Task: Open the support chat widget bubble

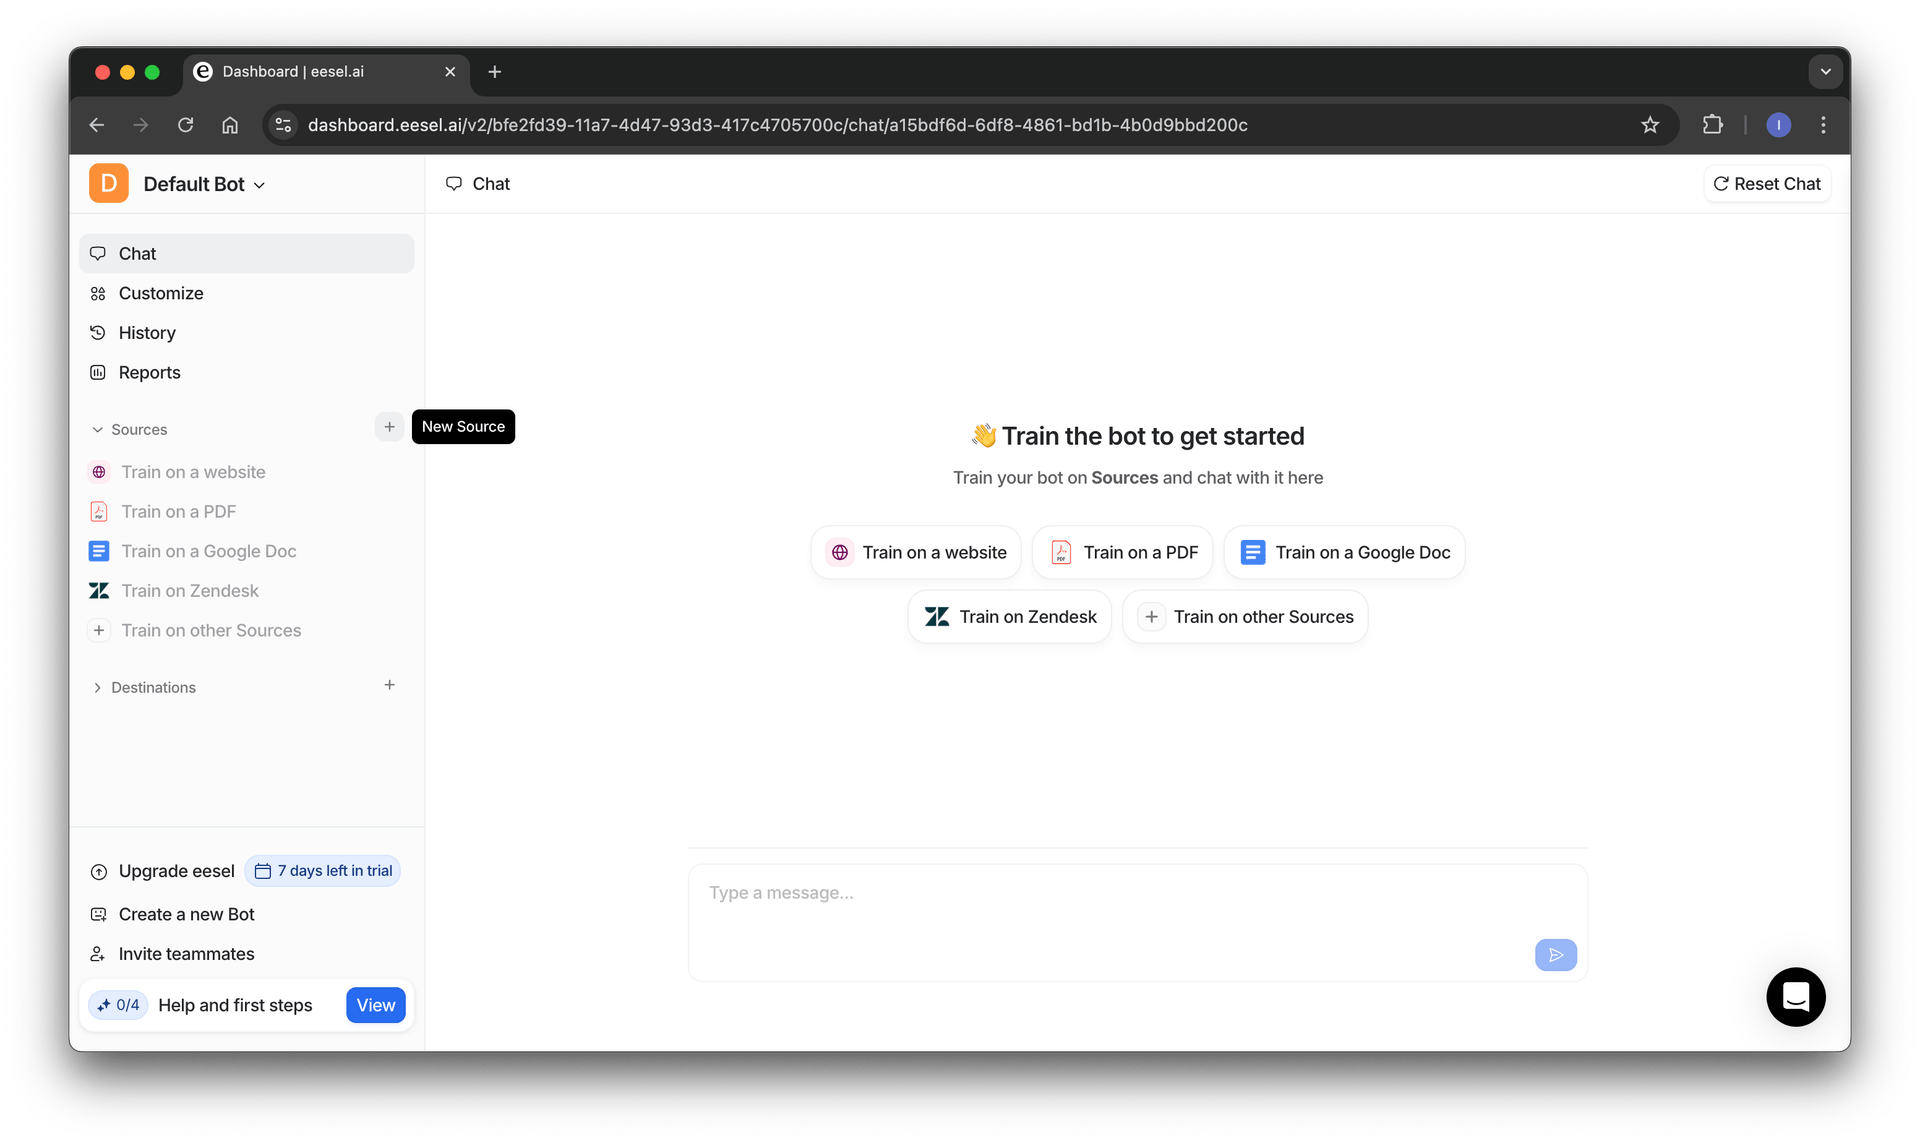Action: point(1796,997)
